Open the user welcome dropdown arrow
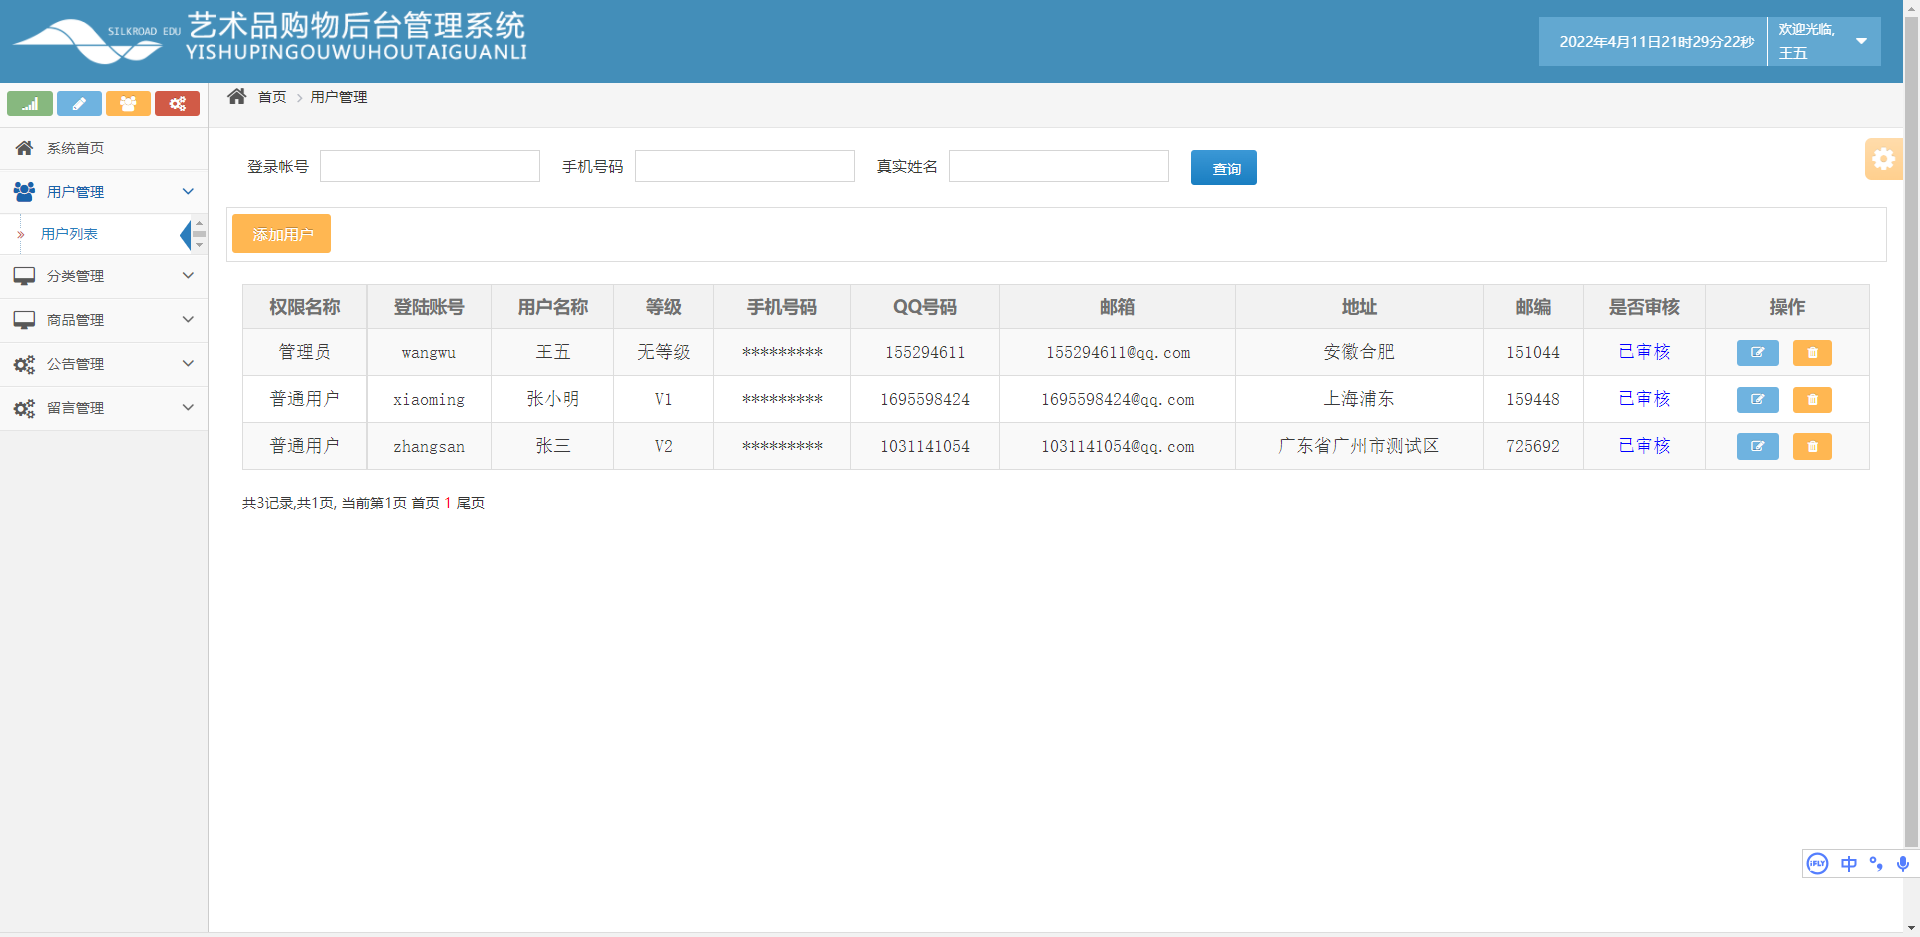The height and width of the screenshot is (937, 1920). [1861, 41]
